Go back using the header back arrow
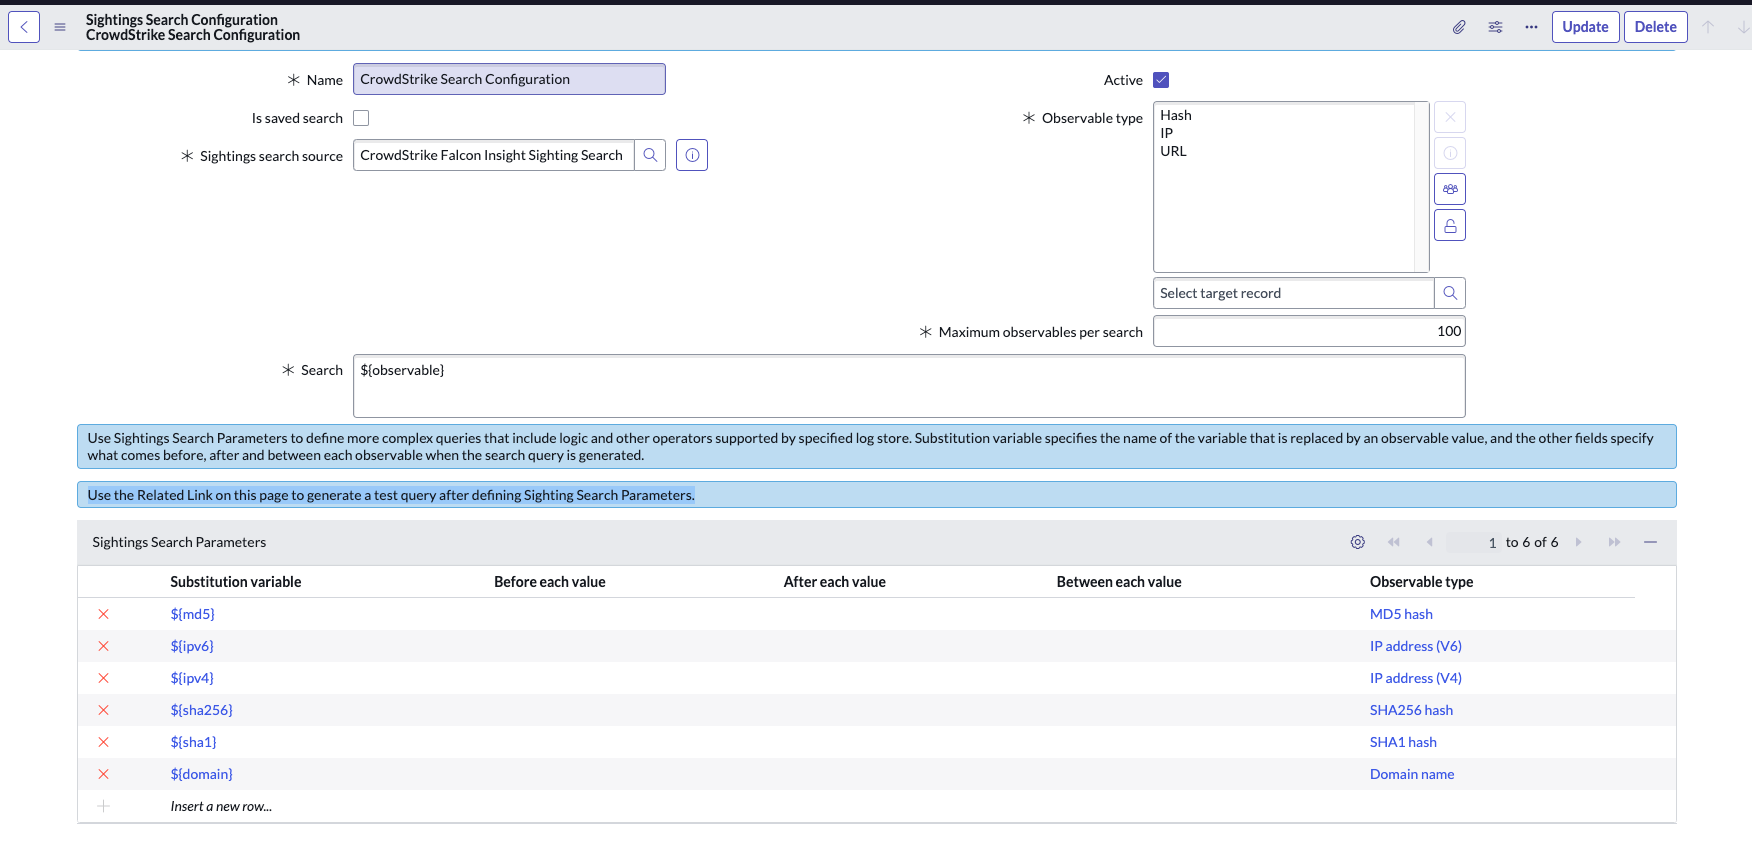 [24, 27]
